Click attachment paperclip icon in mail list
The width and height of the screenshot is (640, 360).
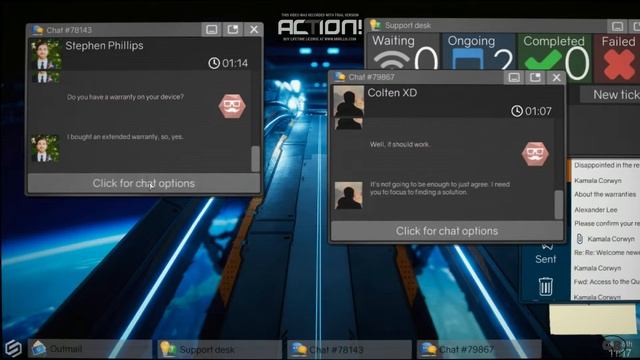[x=579, y=239]
